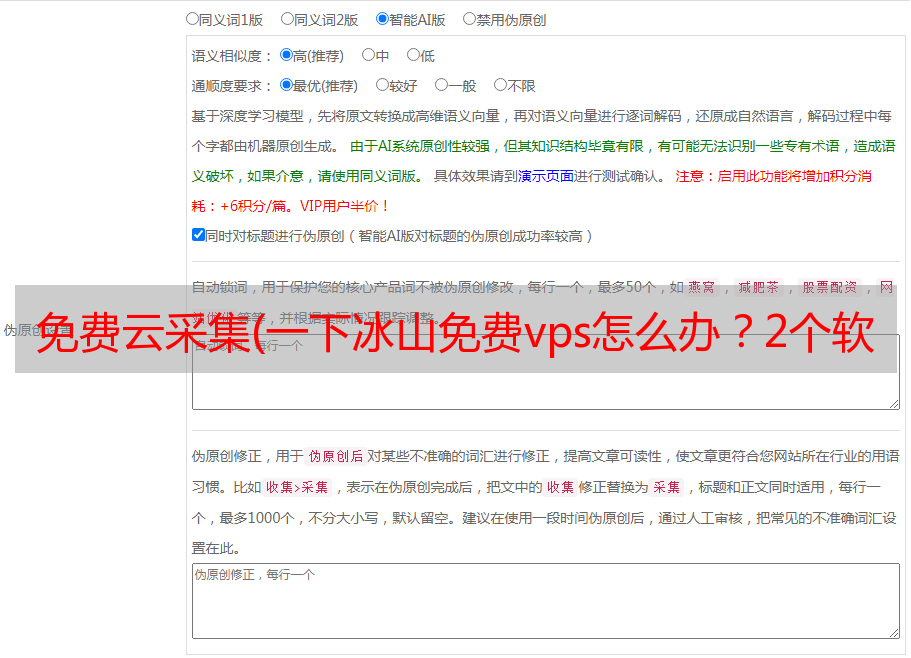Focus the 自动锁词 textarea

click(546, 372)
